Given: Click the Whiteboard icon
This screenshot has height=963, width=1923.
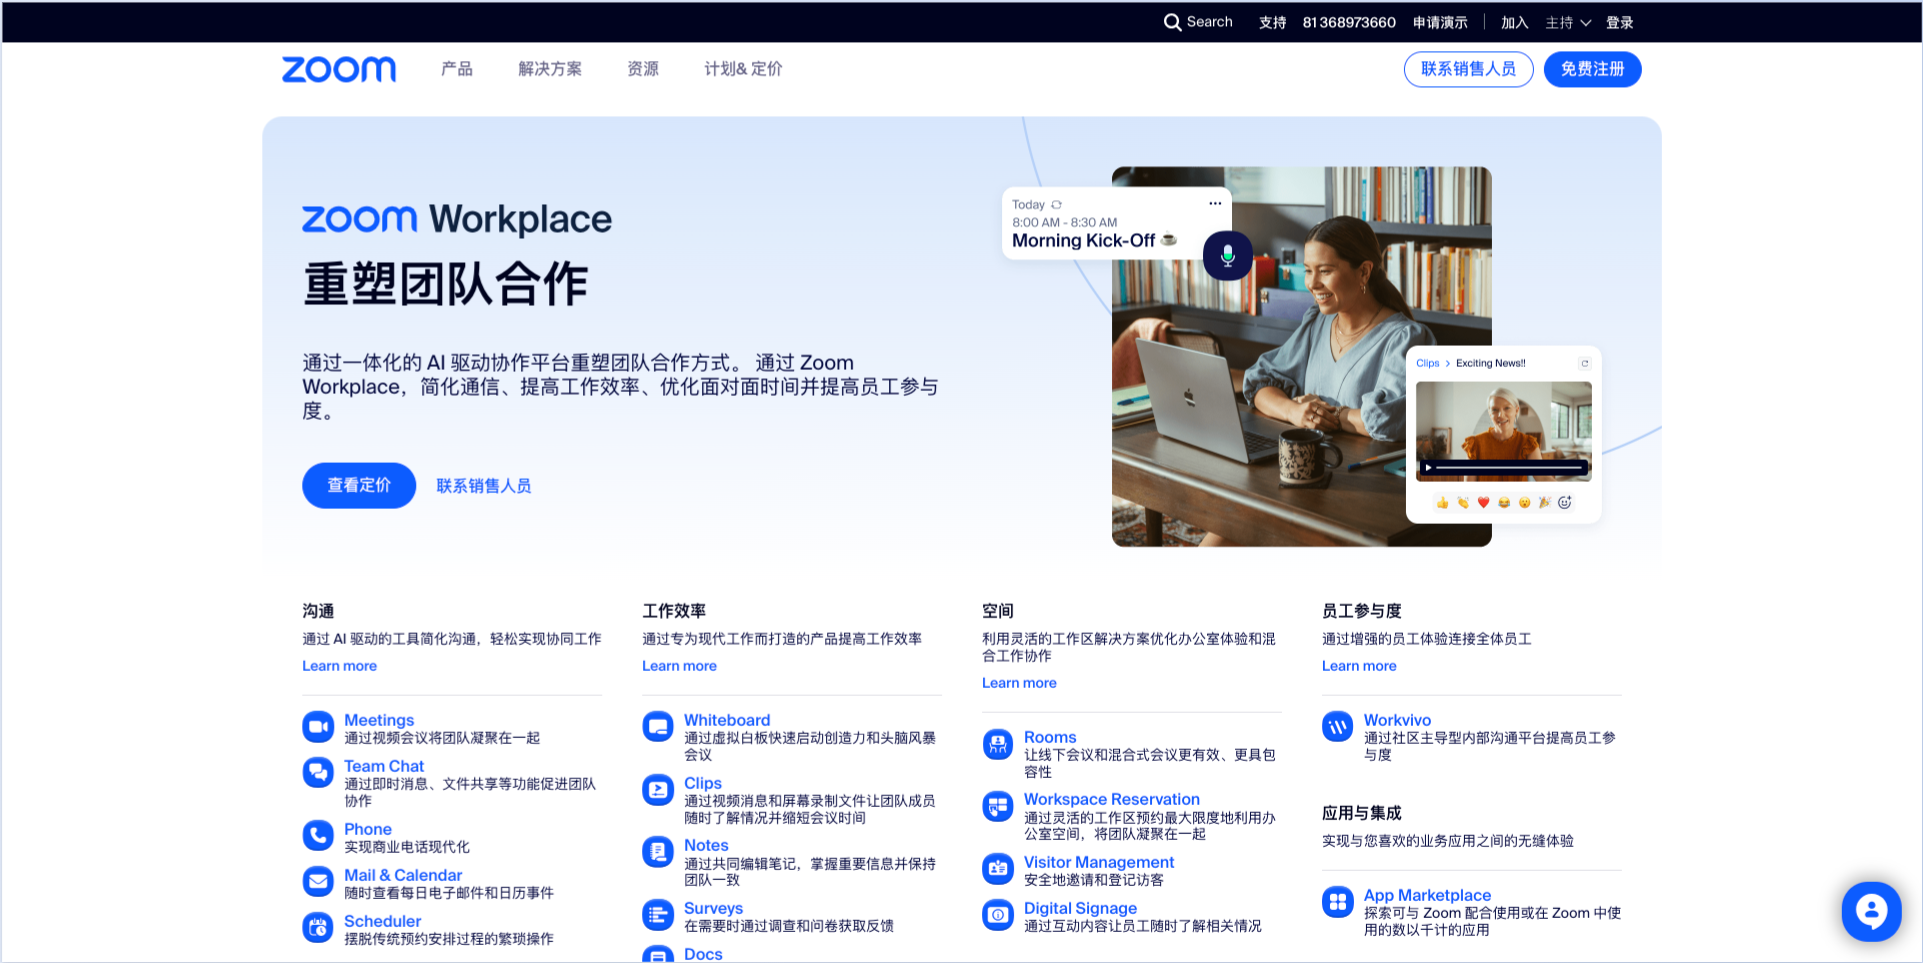Looking at the screenshot, I should click(x=658, y=727).
